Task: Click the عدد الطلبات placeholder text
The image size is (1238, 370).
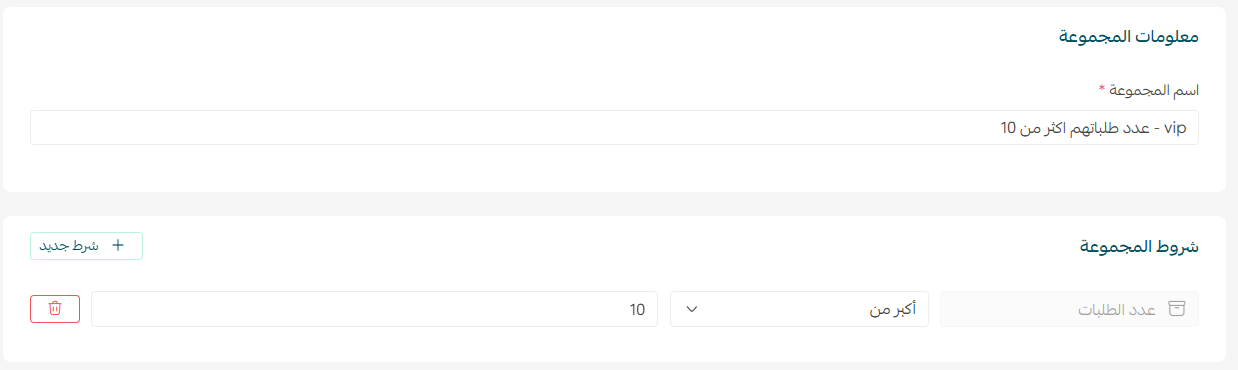Action: [x=1117, y=309]
